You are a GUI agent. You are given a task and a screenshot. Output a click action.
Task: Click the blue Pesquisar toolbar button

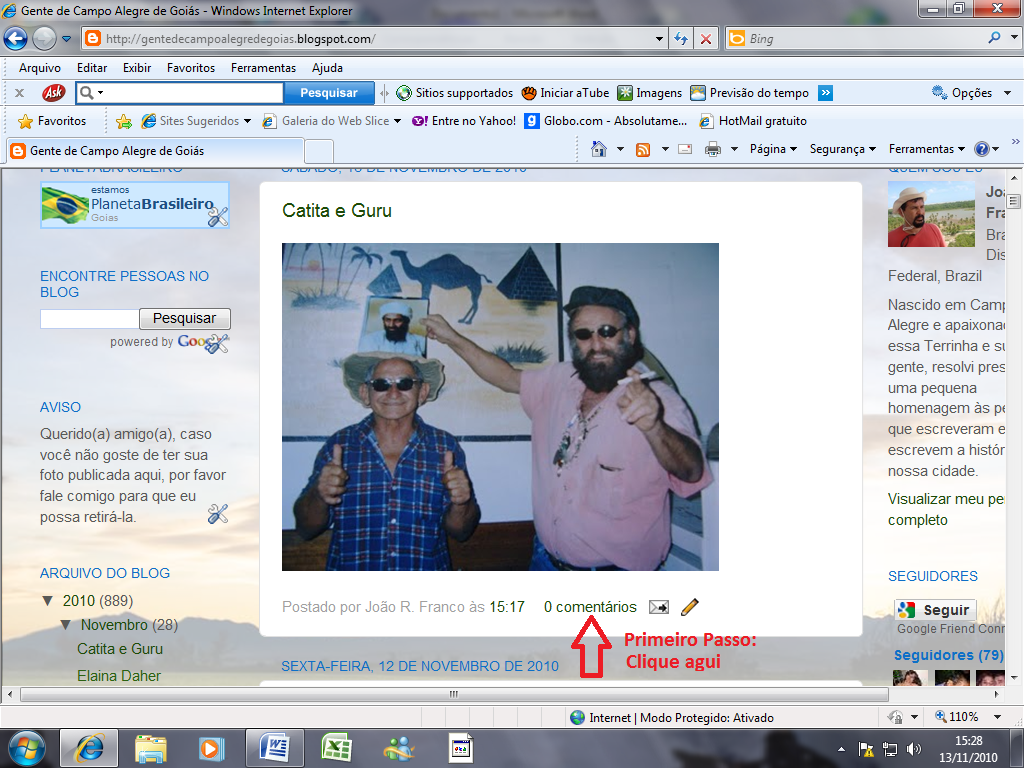329,93
